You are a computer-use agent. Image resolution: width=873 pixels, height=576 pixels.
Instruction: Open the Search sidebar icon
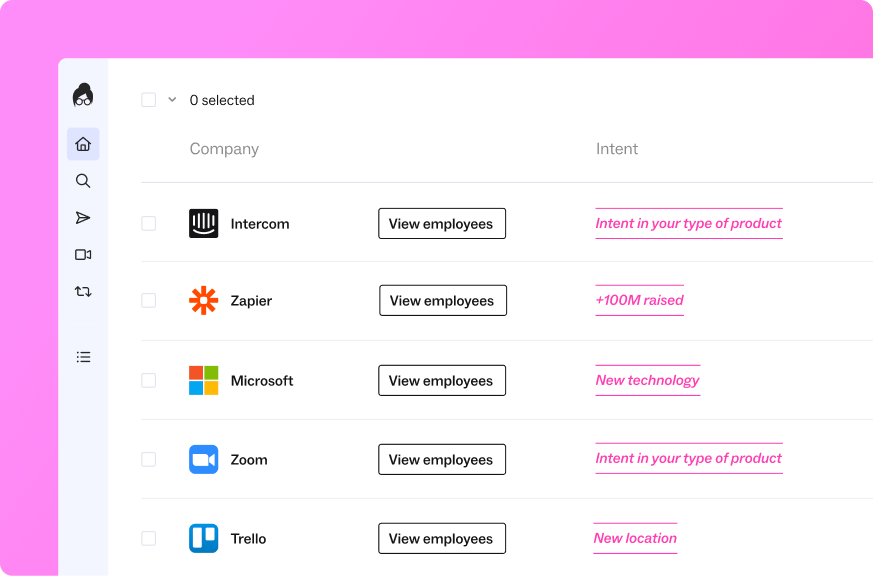coord(83,181)
